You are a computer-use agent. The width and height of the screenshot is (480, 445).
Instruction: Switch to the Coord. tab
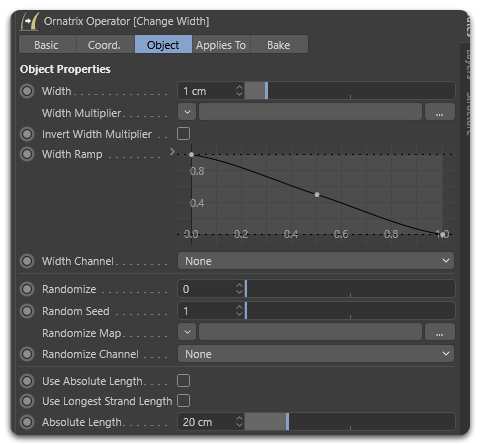tap(105, 45)
